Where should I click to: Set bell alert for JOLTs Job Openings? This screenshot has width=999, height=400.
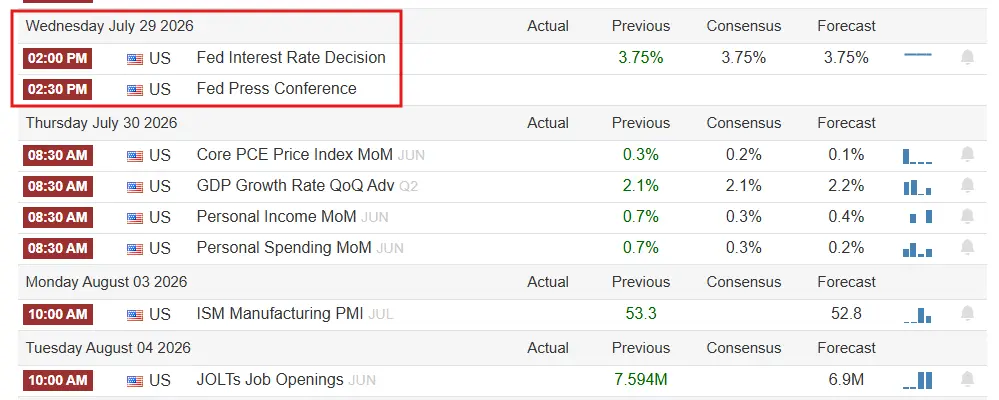point(967,380)
